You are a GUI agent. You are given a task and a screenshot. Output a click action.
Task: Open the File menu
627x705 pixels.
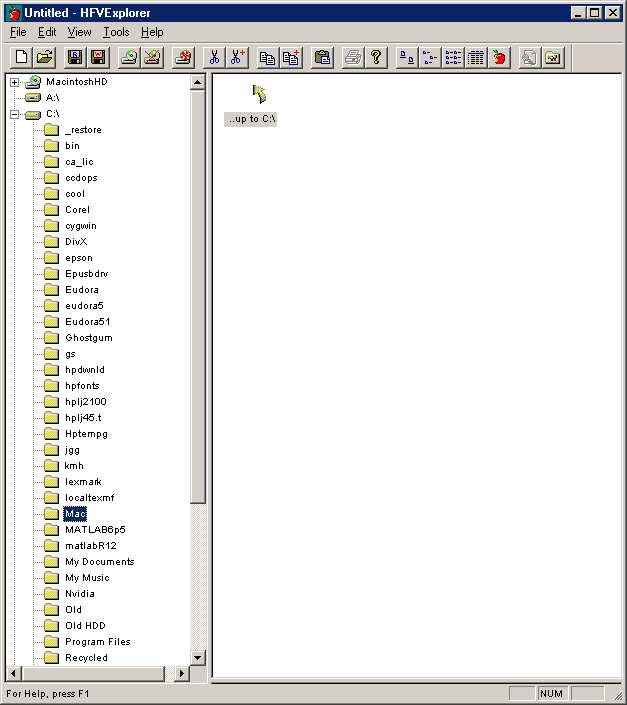pos(18,32)
